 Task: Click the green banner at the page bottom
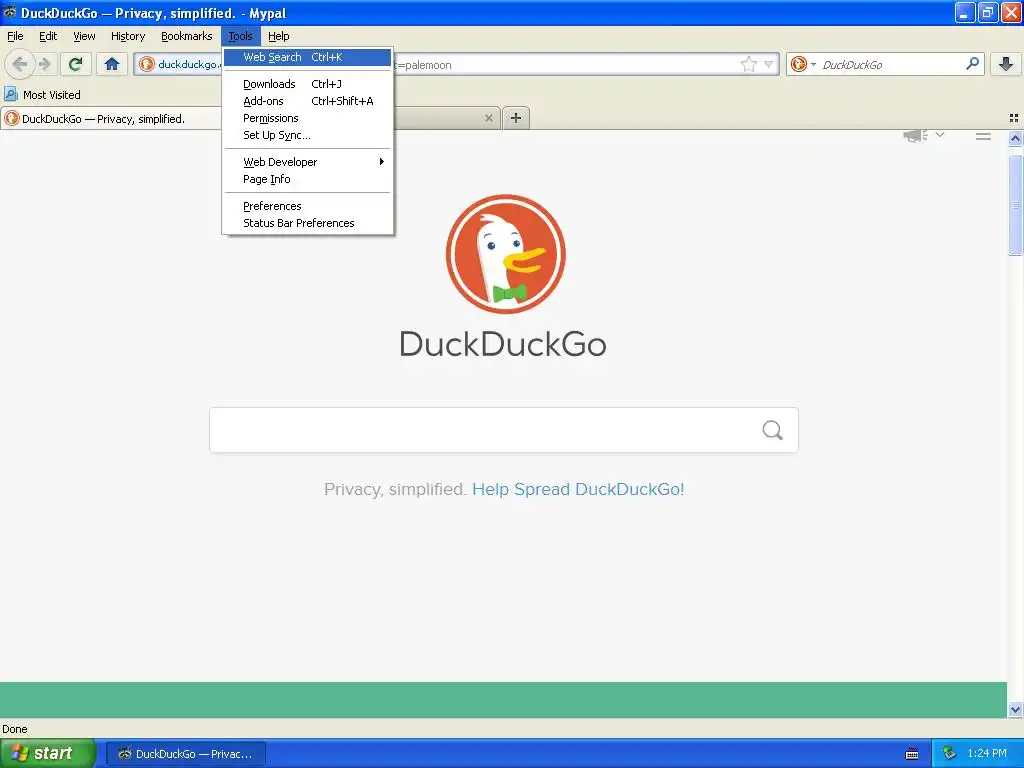(503, 699)
